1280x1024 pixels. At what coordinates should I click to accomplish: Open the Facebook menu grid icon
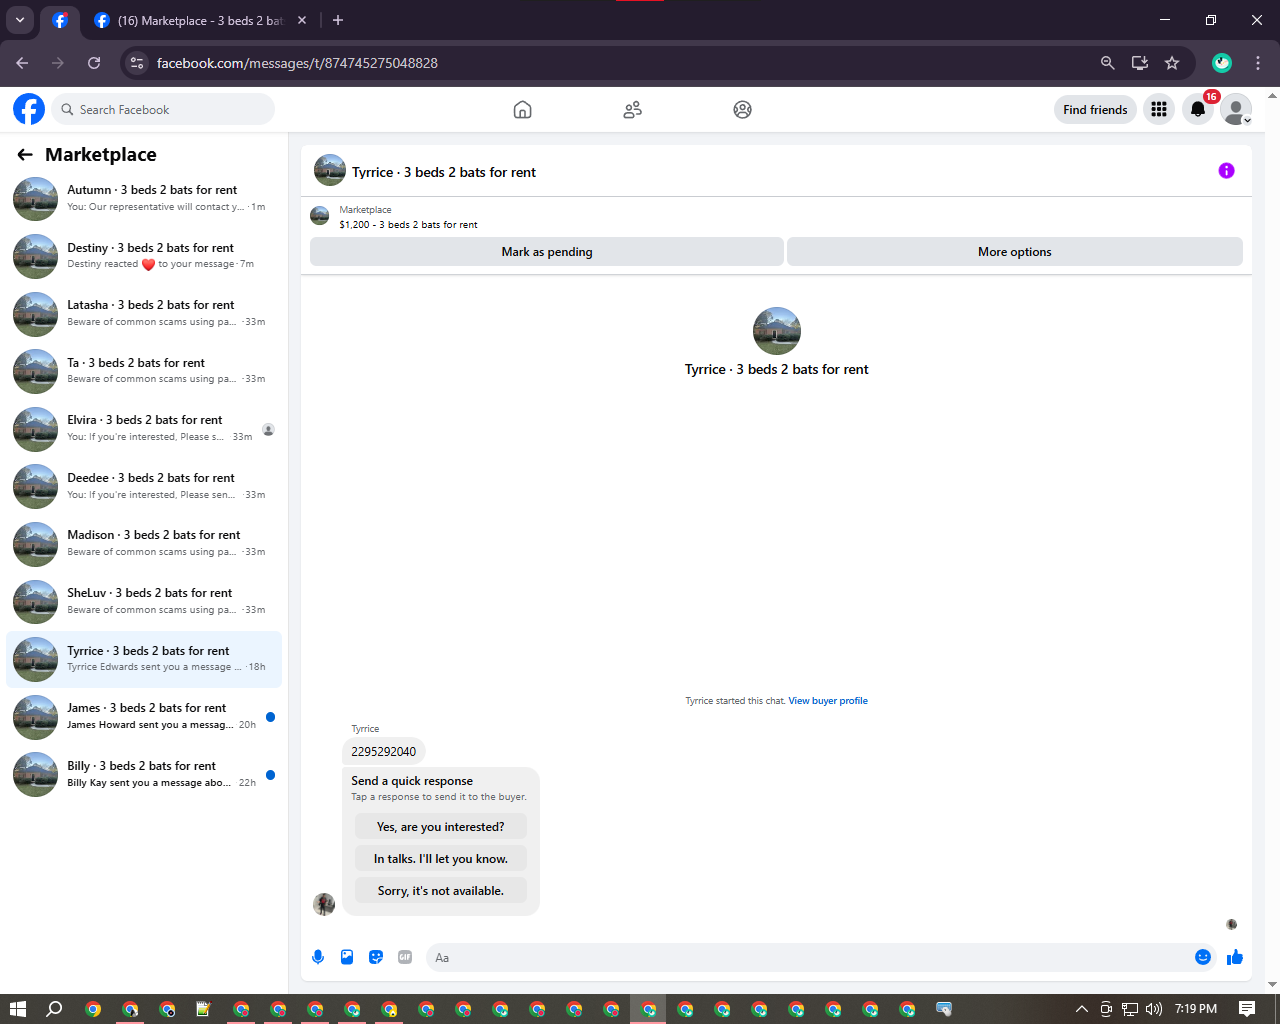point(1159,110)
